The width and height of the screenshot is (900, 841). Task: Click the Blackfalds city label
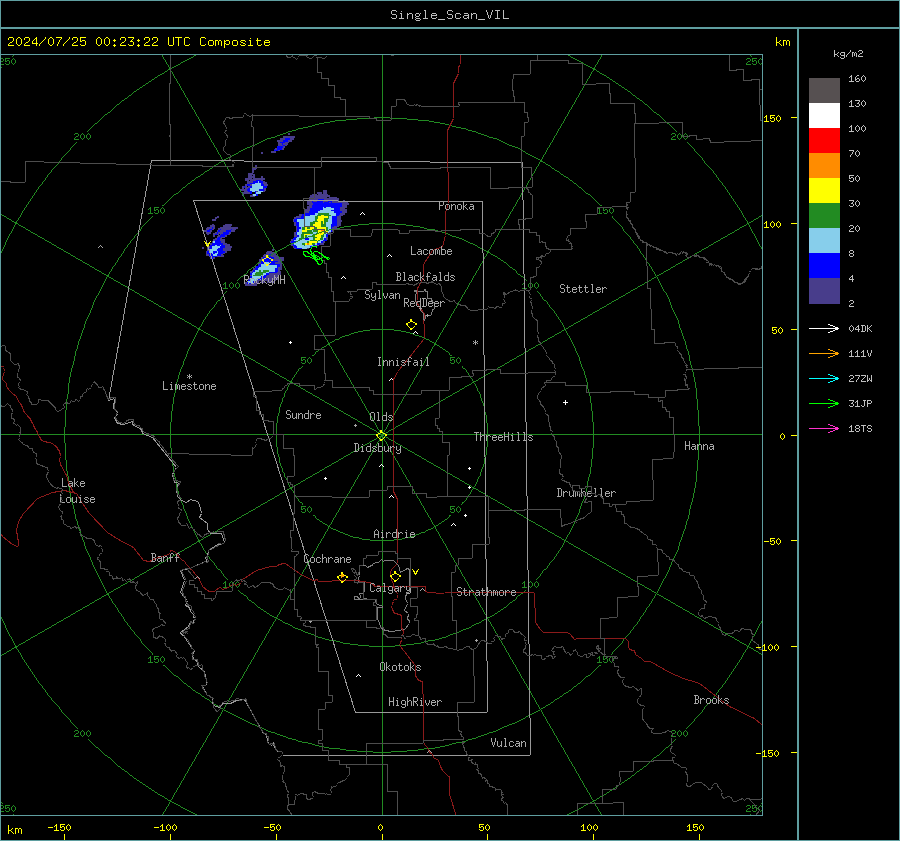coord(425,277)
